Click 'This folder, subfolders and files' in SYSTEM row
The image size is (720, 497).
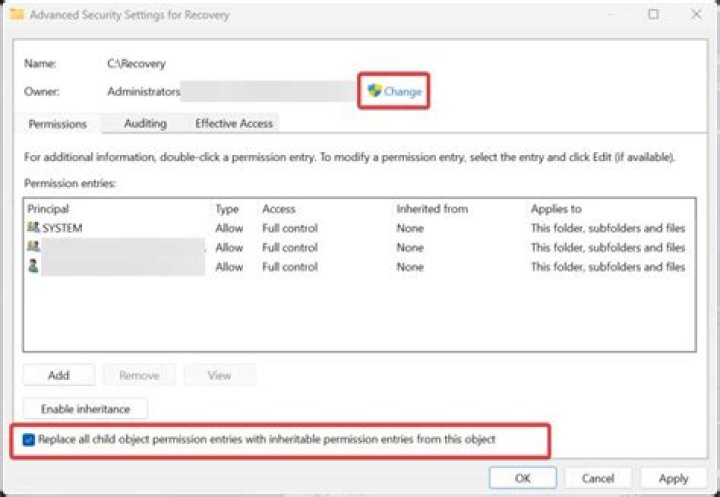click(x=608, y=228)
